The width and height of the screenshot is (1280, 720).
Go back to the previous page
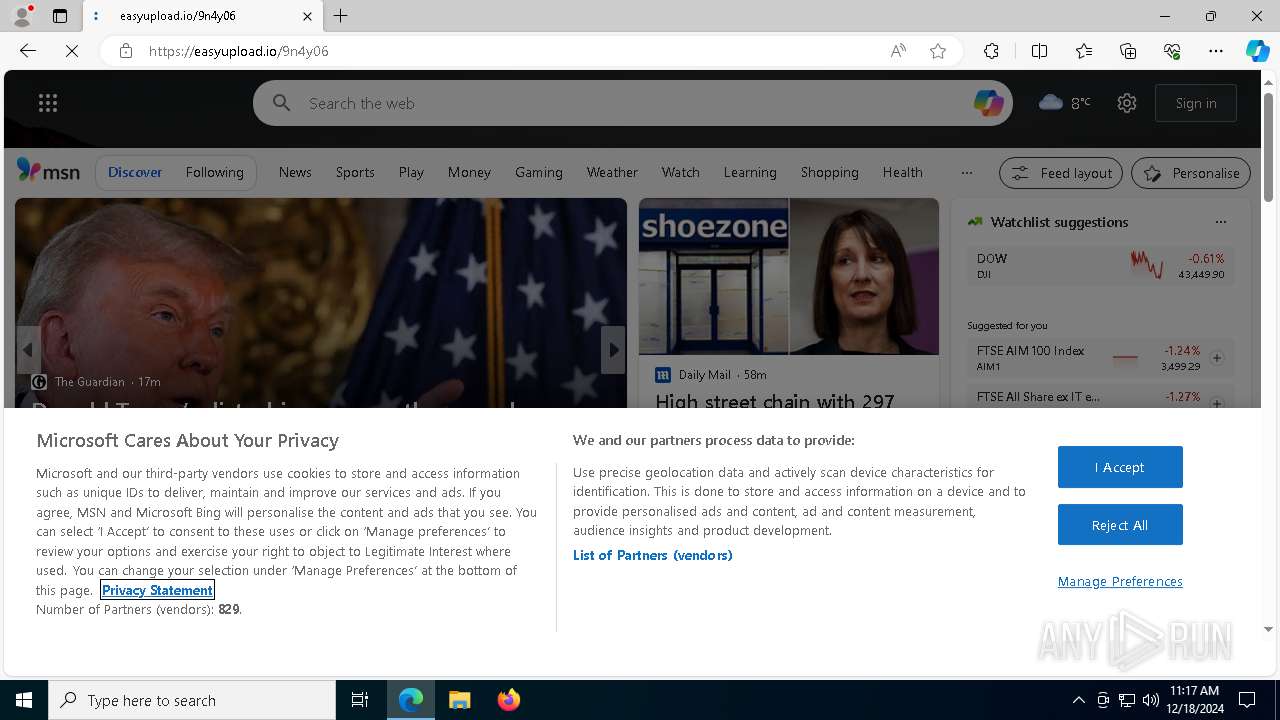(28, 51)
